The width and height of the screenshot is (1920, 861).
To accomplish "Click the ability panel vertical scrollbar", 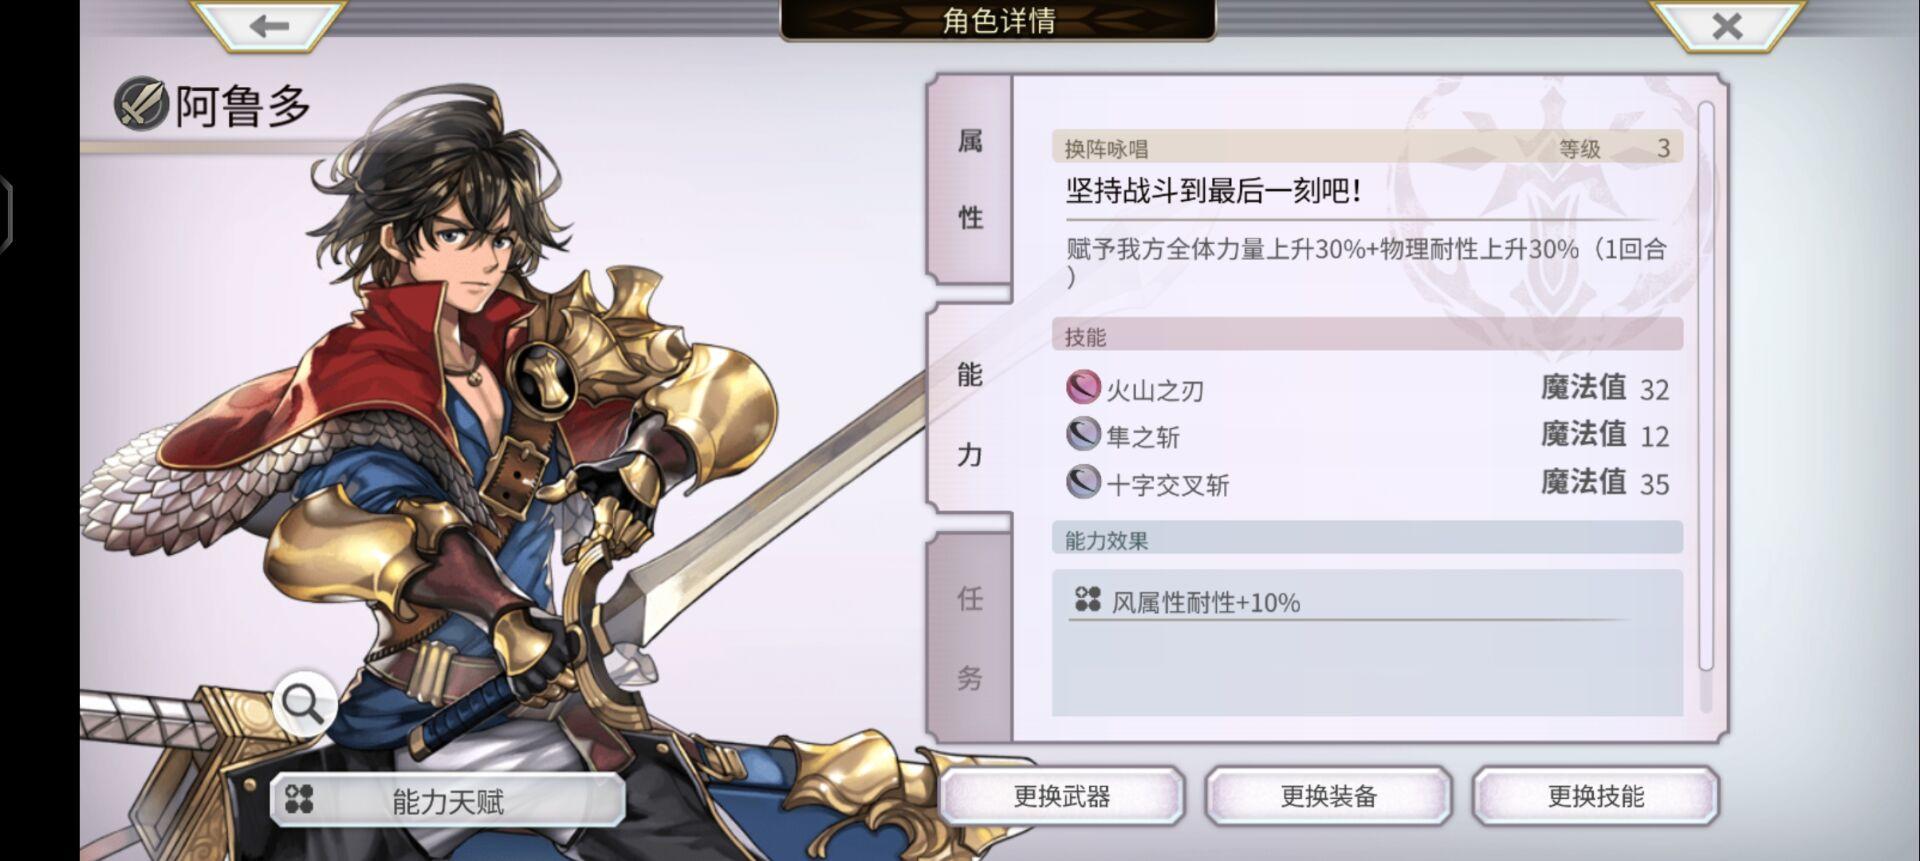I will 1706,386.
